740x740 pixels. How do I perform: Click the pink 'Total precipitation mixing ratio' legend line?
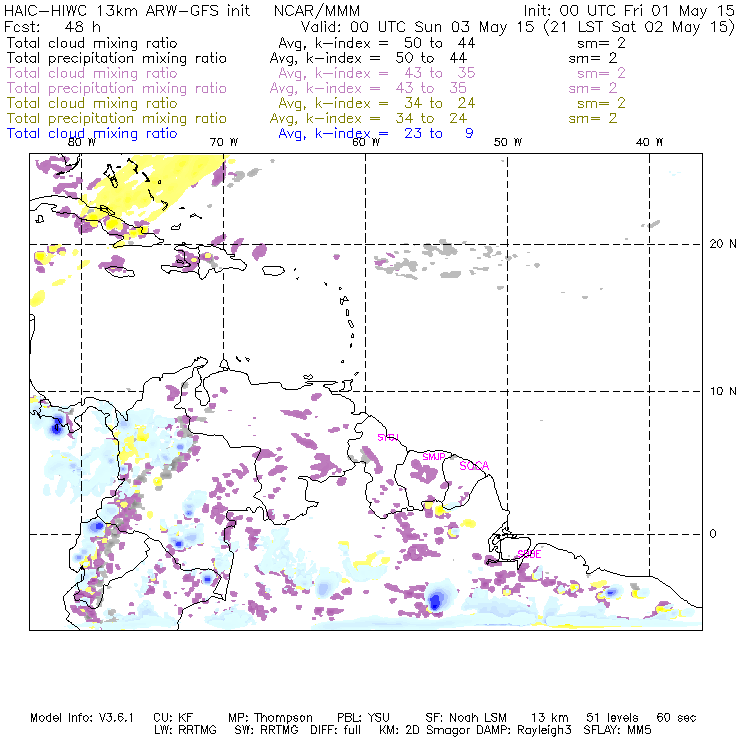tap(117, 88)
